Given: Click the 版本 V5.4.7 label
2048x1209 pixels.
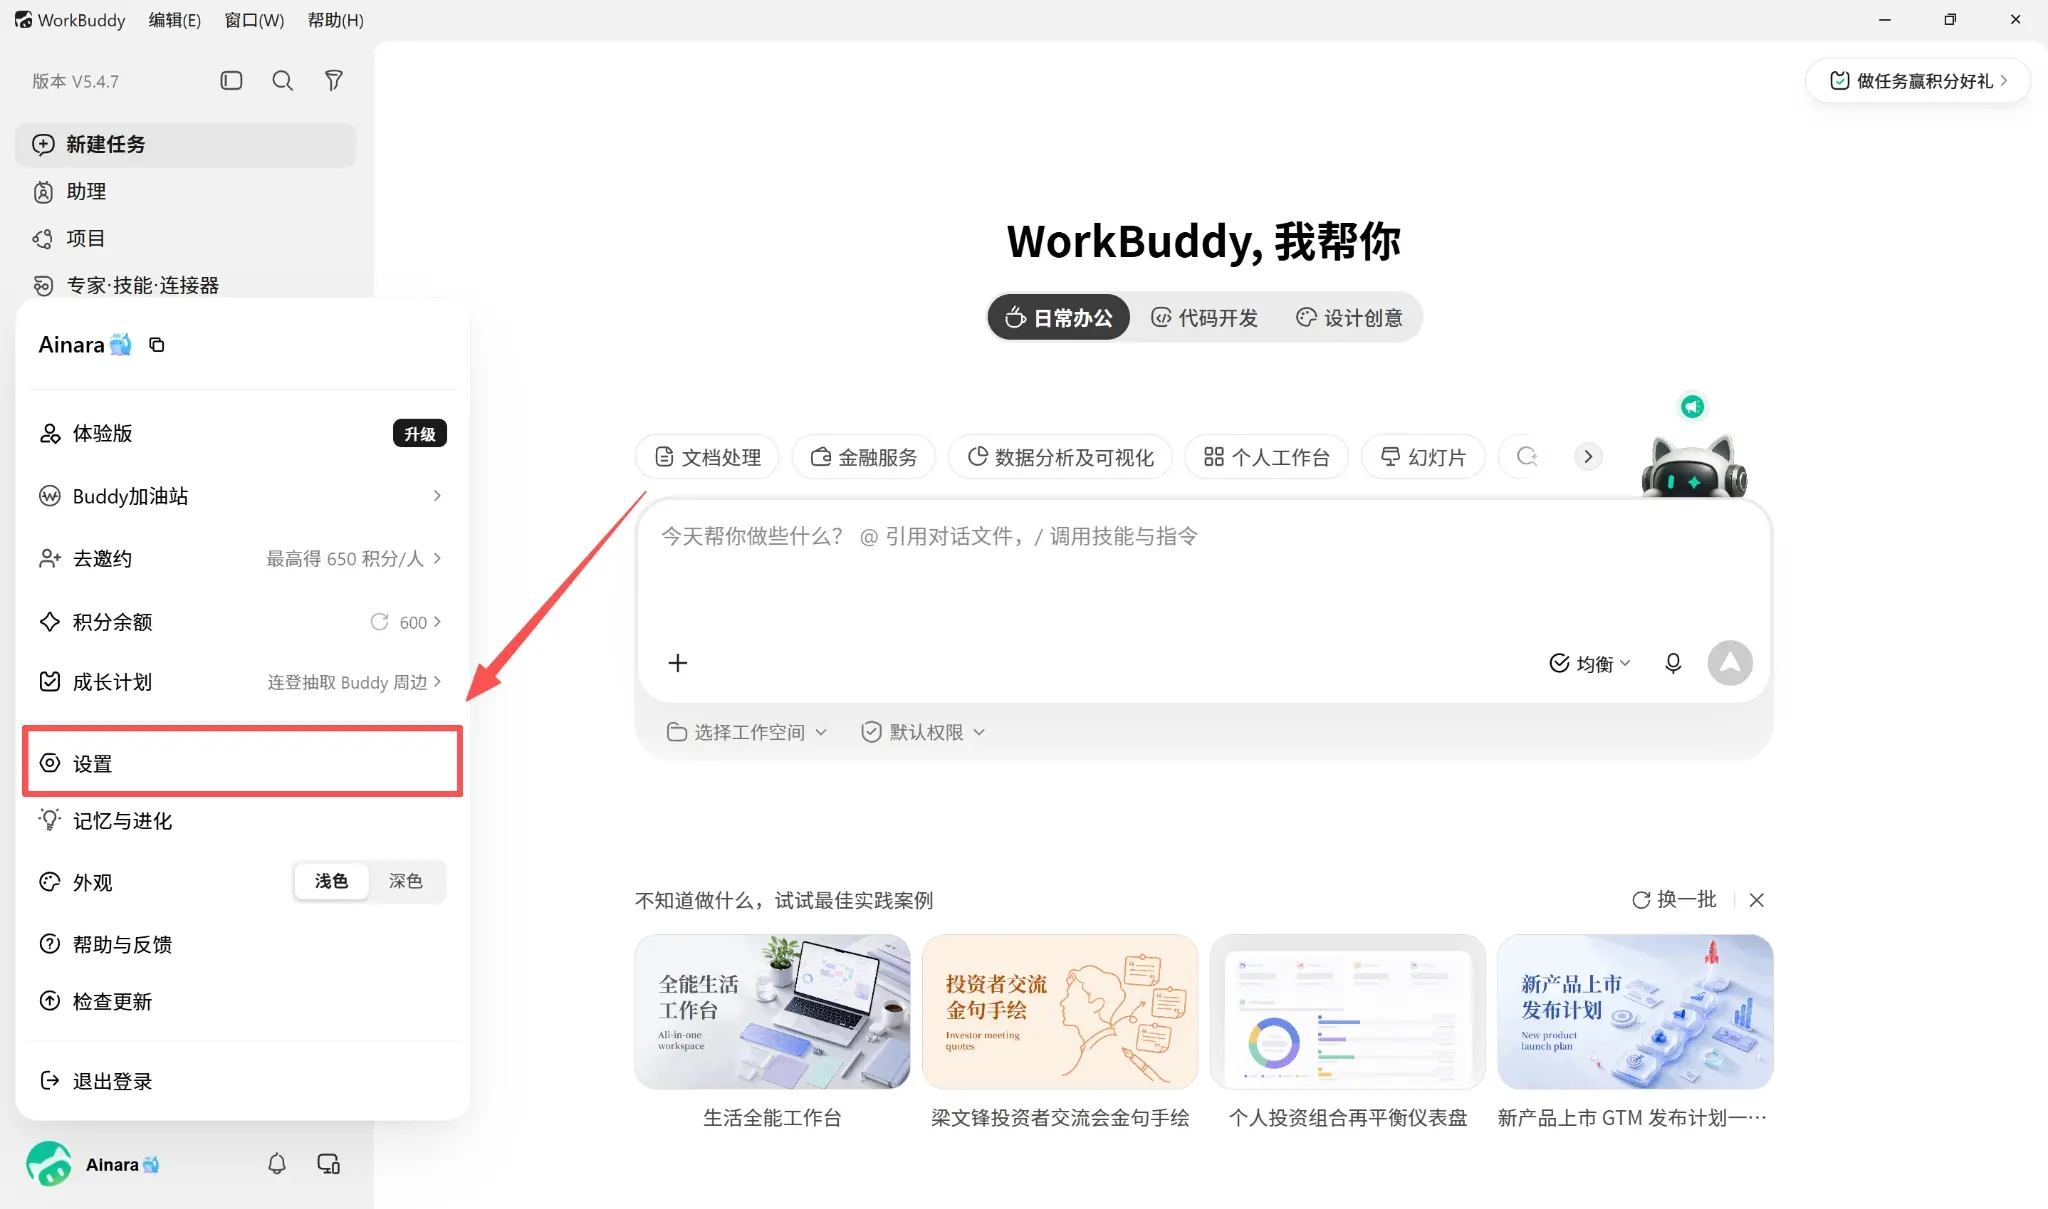Looking at the screenshot, I should point(75,81).
